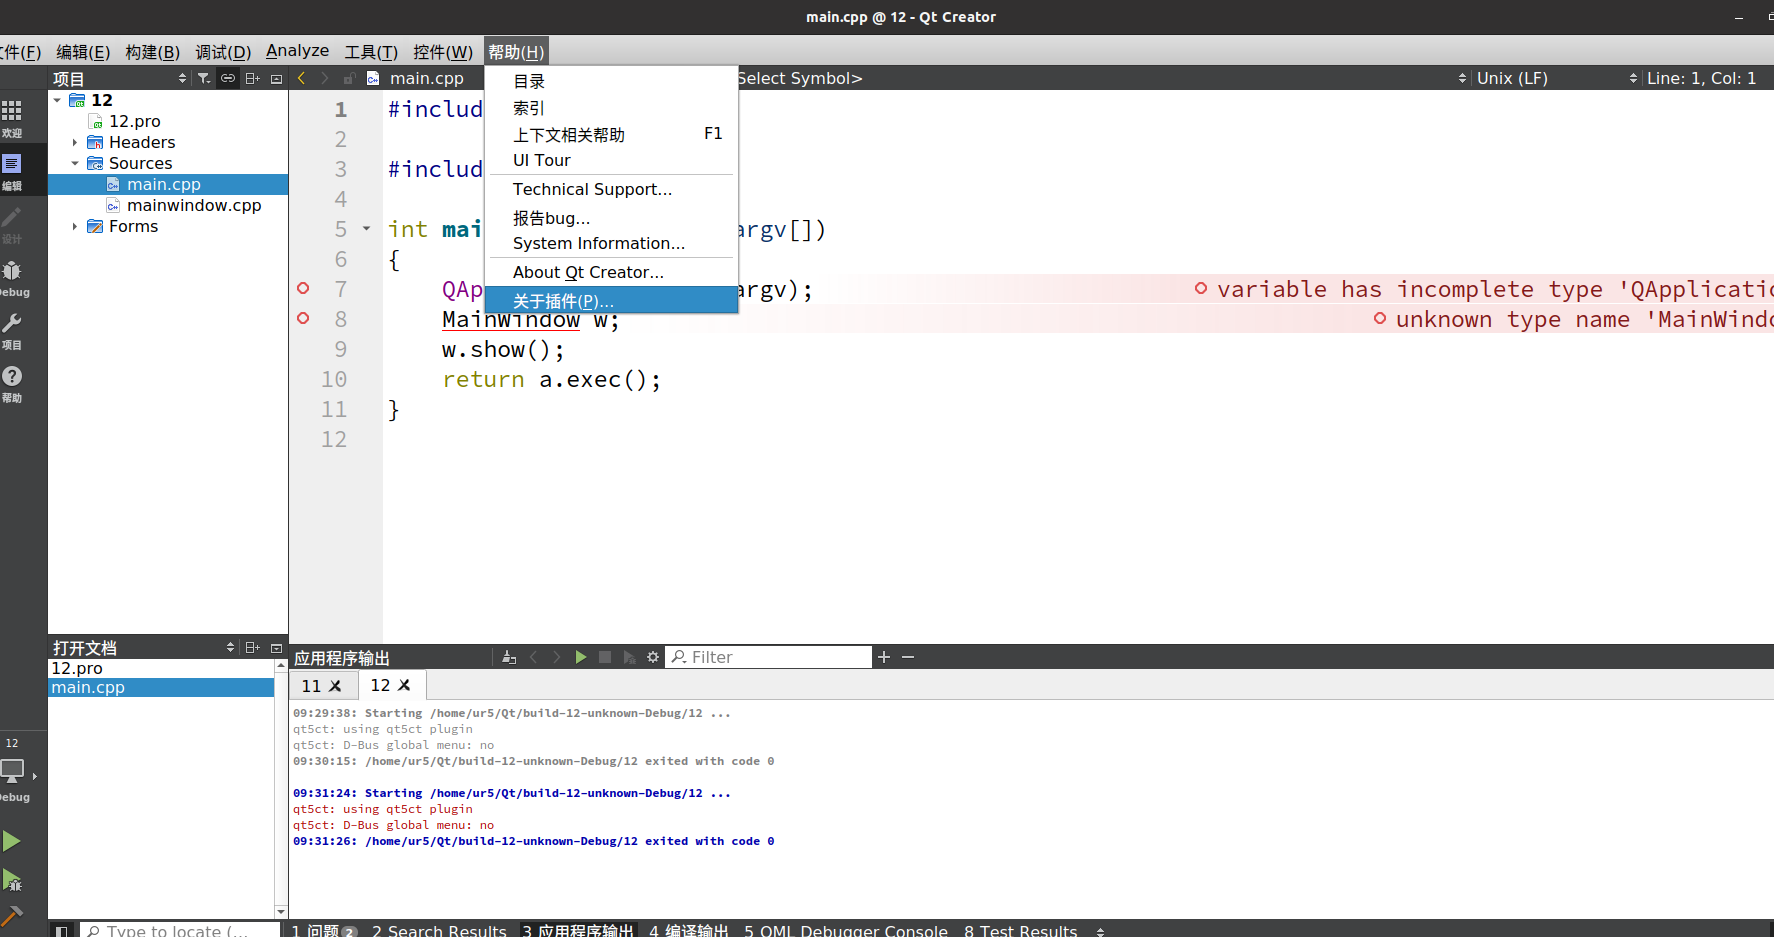Open Help mode with the question-mark icon

12,383
